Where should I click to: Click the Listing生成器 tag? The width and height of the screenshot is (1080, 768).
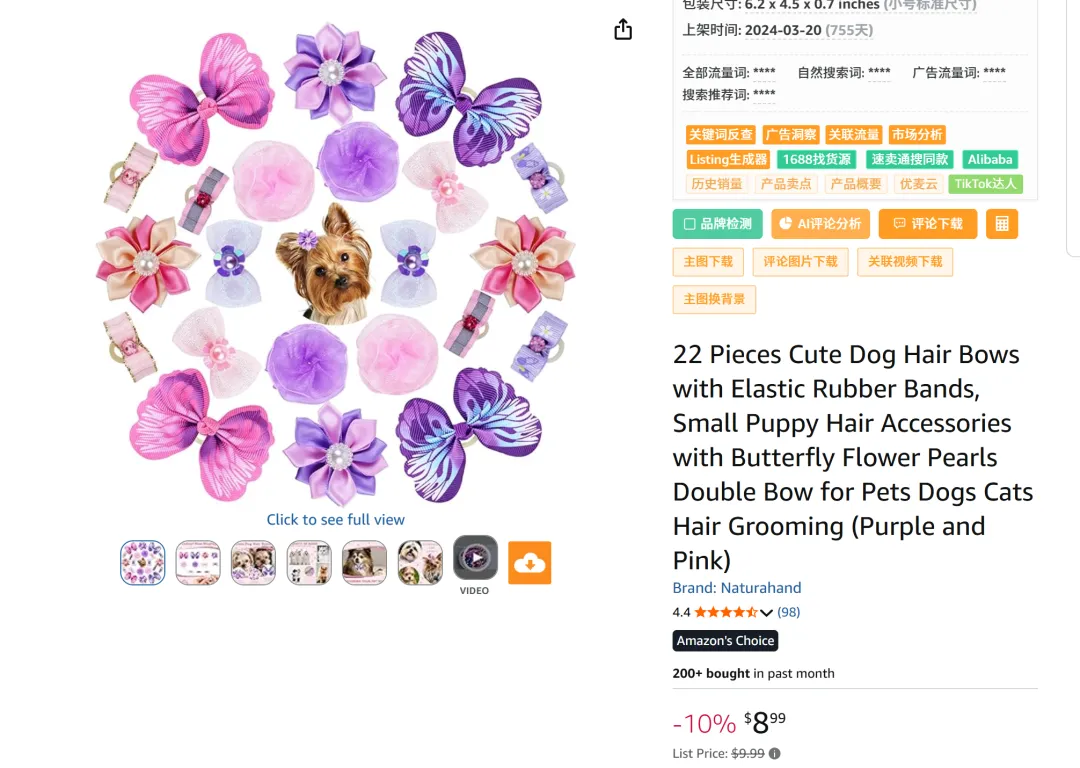pos(727,159)
